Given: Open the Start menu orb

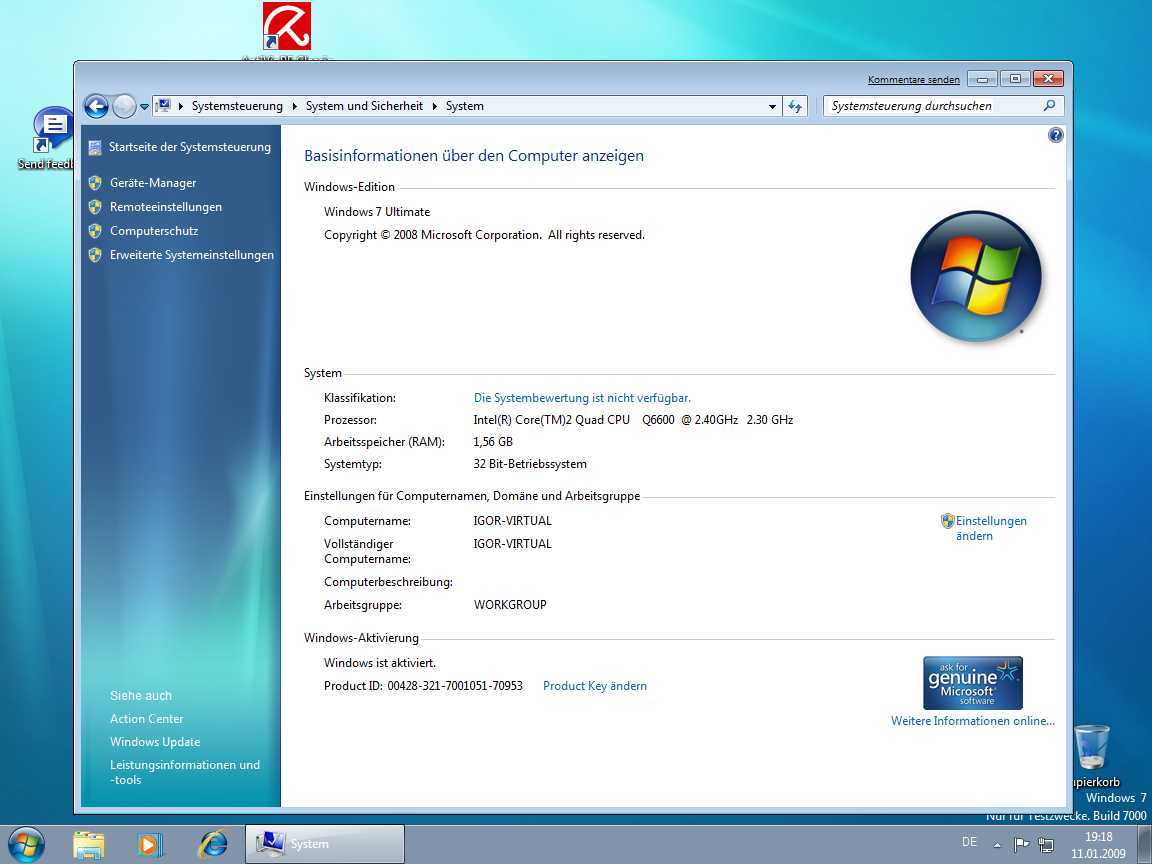Looking at the screenshot, I should click(26, 844).
